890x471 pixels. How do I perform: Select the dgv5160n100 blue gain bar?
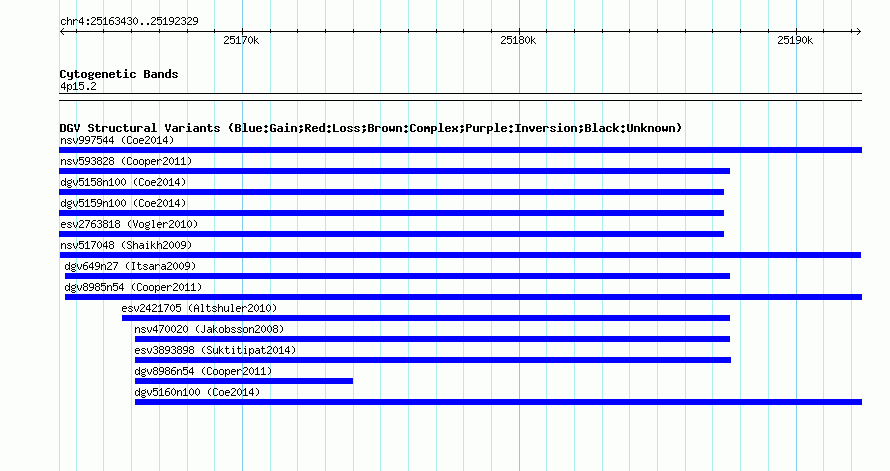(x=498, y=402)
